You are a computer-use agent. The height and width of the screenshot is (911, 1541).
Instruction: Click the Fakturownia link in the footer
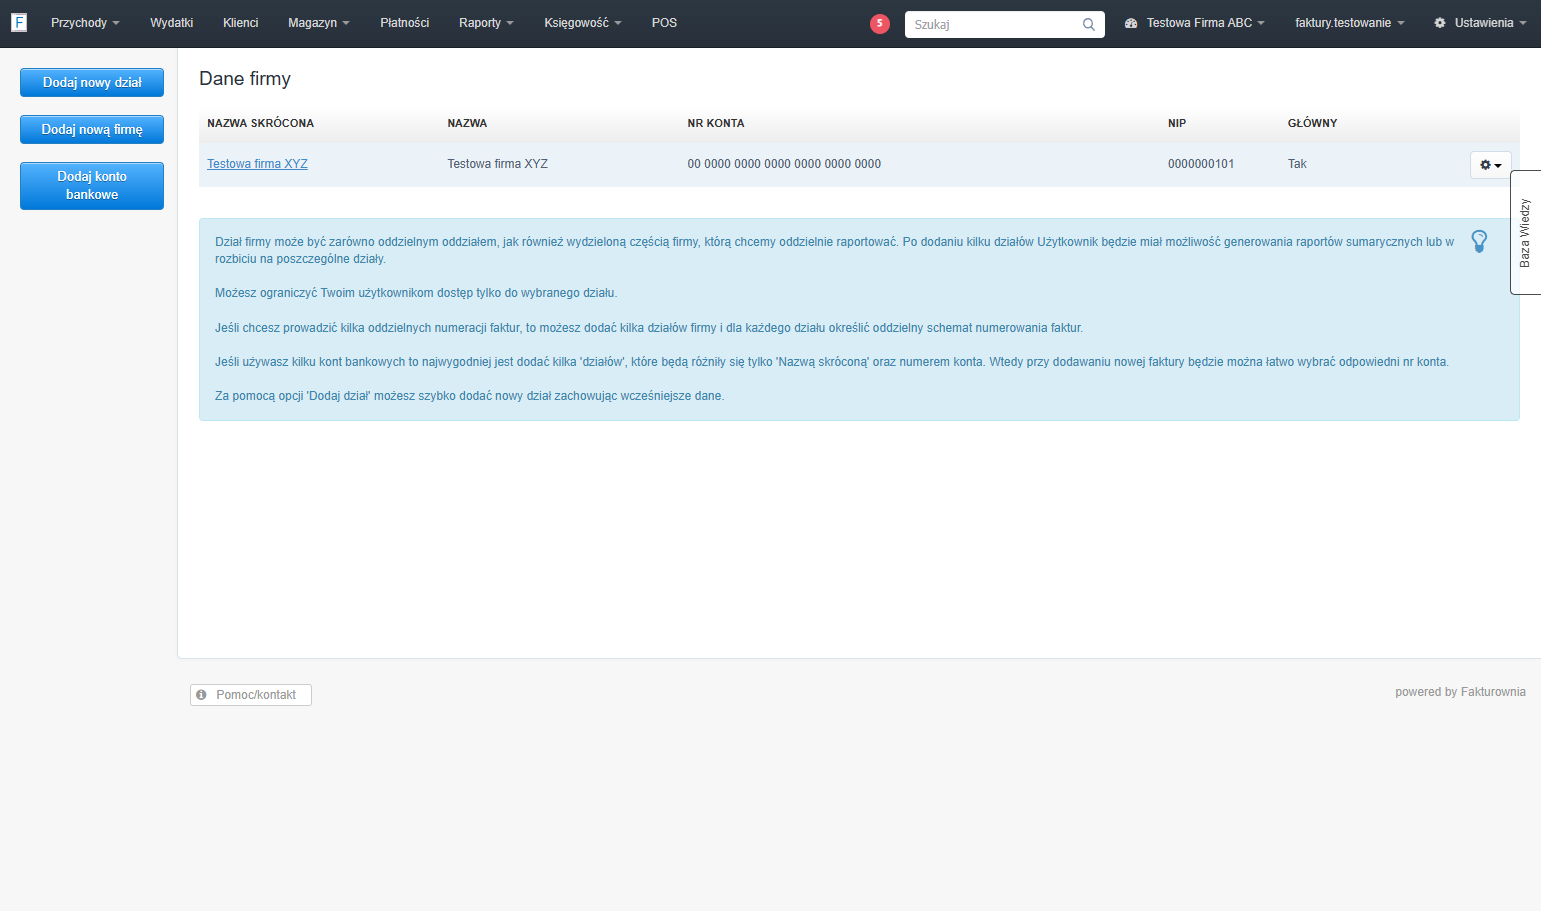(1493, 692)
